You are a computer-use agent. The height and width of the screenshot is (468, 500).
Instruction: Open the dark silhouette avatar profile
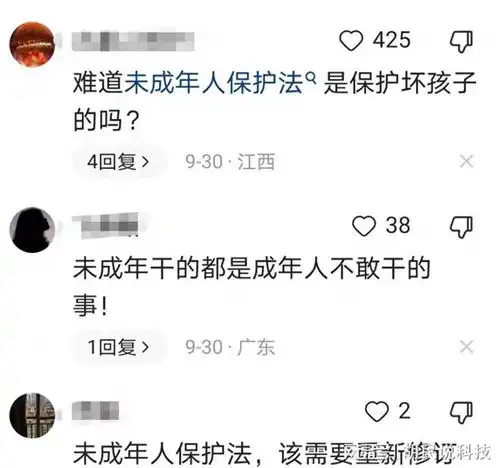pos(32,230)
